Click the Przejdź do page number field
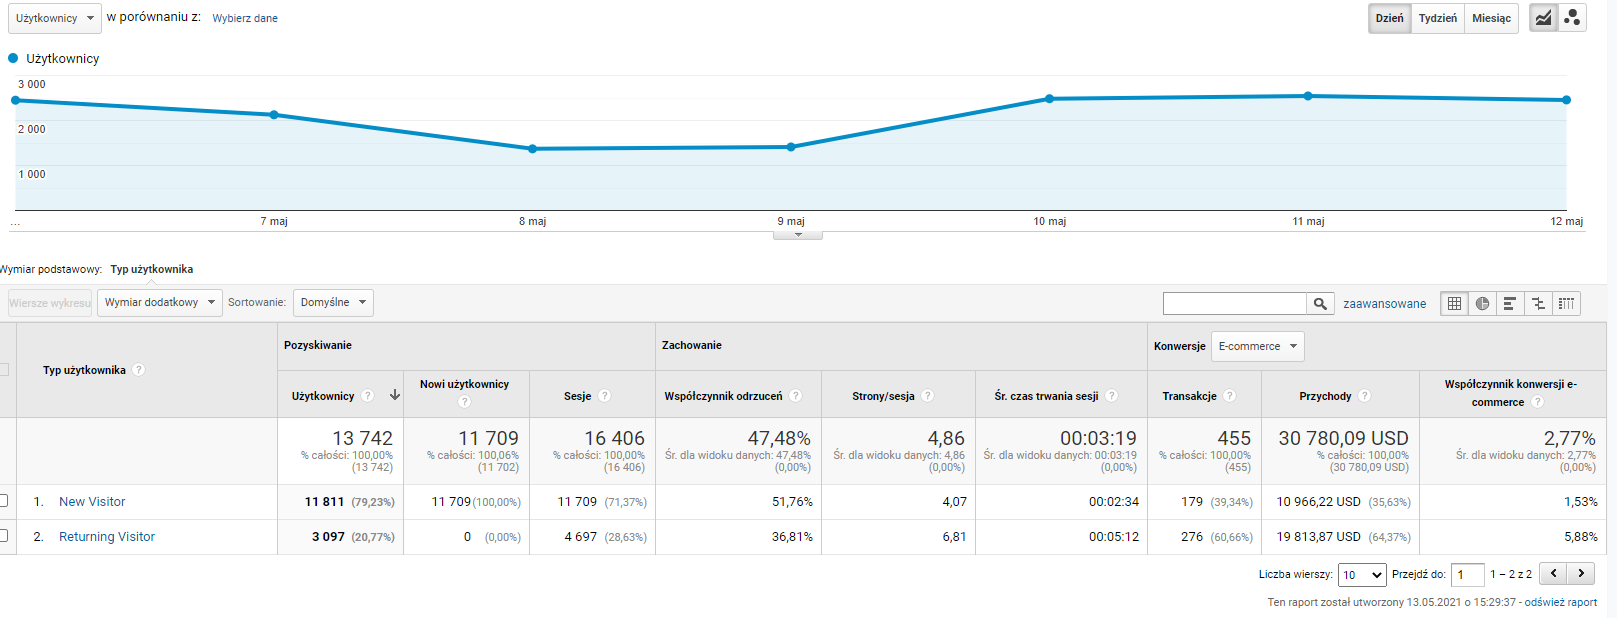The image size is (1617, 618). tap(1468, 574)
